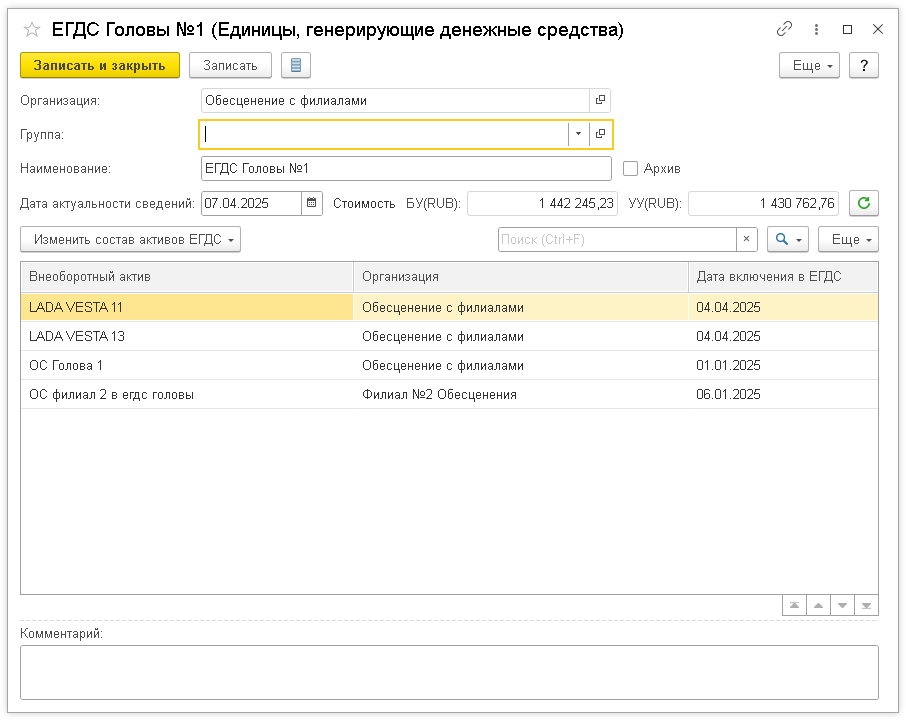Viewport: 906px width, 720px height.
Task: Enable the Архив checkbox
Action: click(630, 169)
